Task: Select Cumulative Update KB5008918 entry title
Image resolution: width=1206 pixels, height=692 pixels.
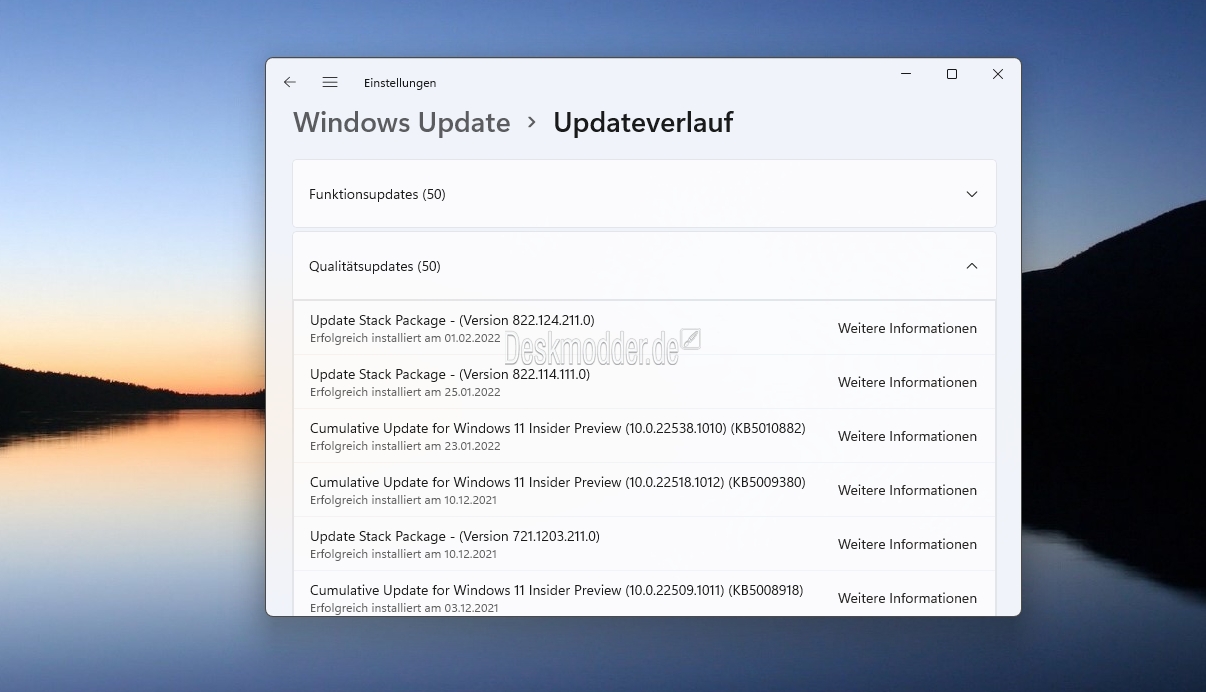Action: point(557,590)
